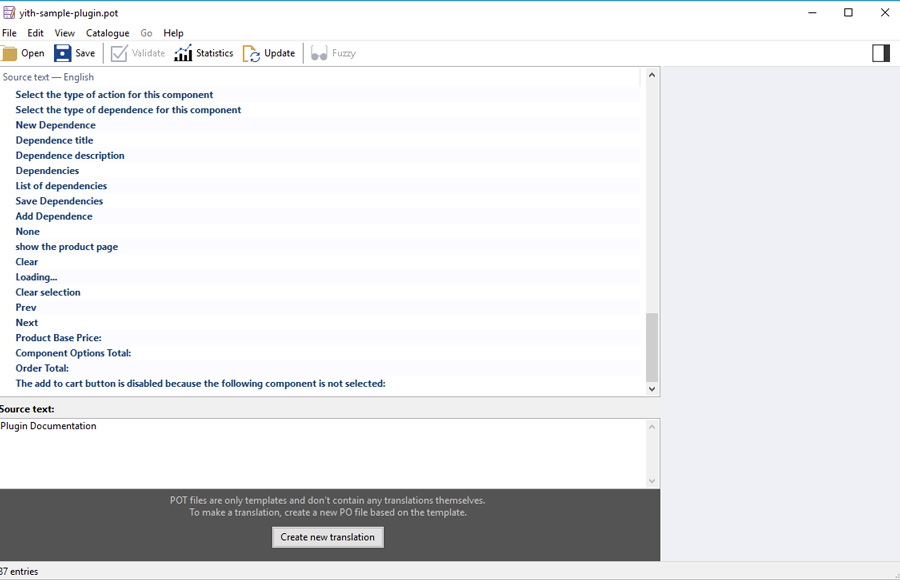900x580 pixels.
Task: Open the Help menu
Action: pos(173,33)
